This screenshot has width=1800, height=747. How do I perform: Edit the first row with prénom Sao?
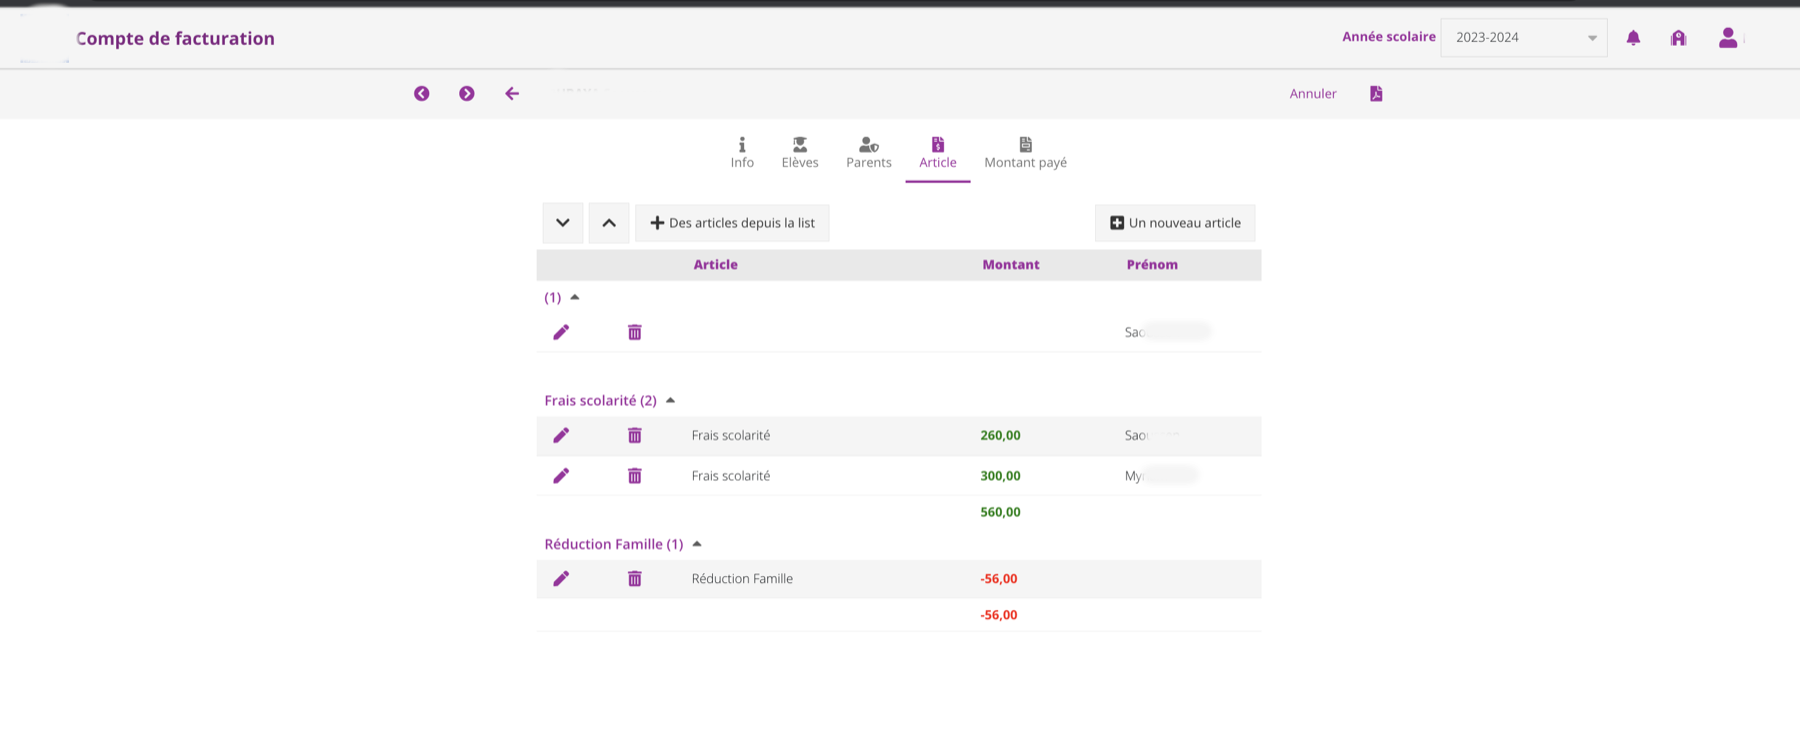(x=561, y=332)
